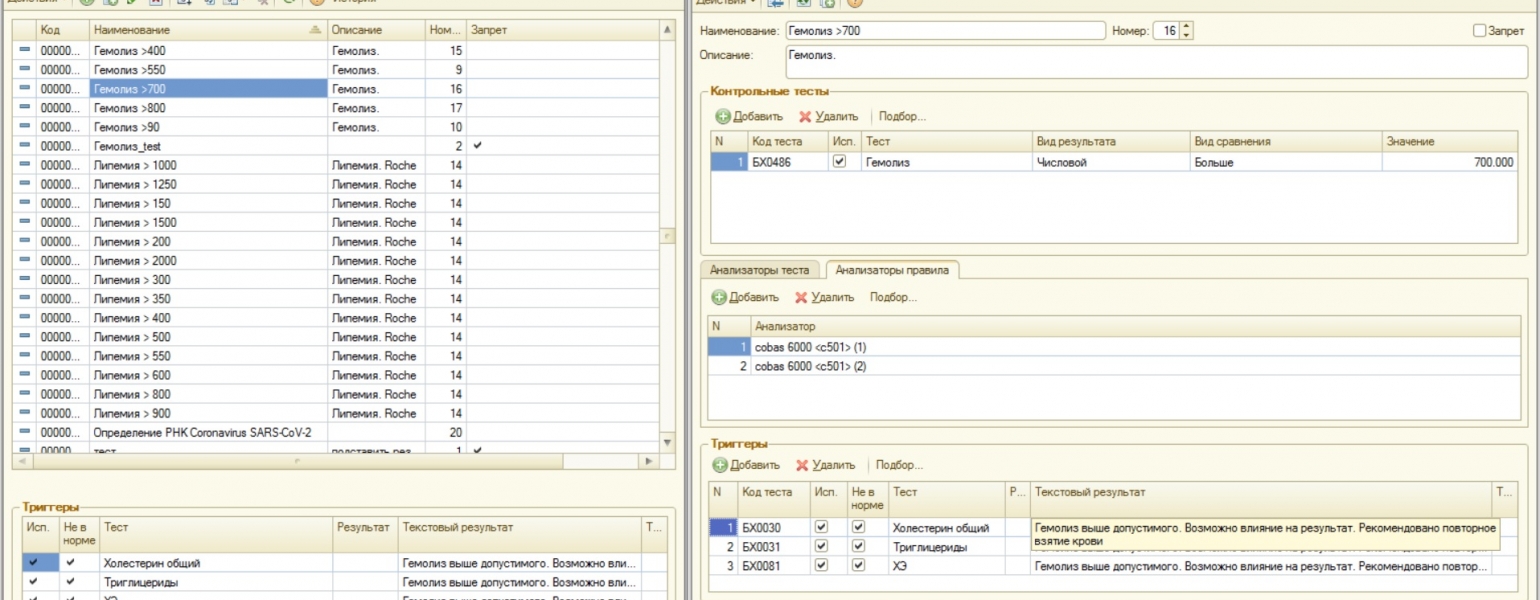The width and height of the screenshot is (1540, 600).
Task: Toggle Не в норме for trigger БХ0081
Action: [x=858, y=566]
